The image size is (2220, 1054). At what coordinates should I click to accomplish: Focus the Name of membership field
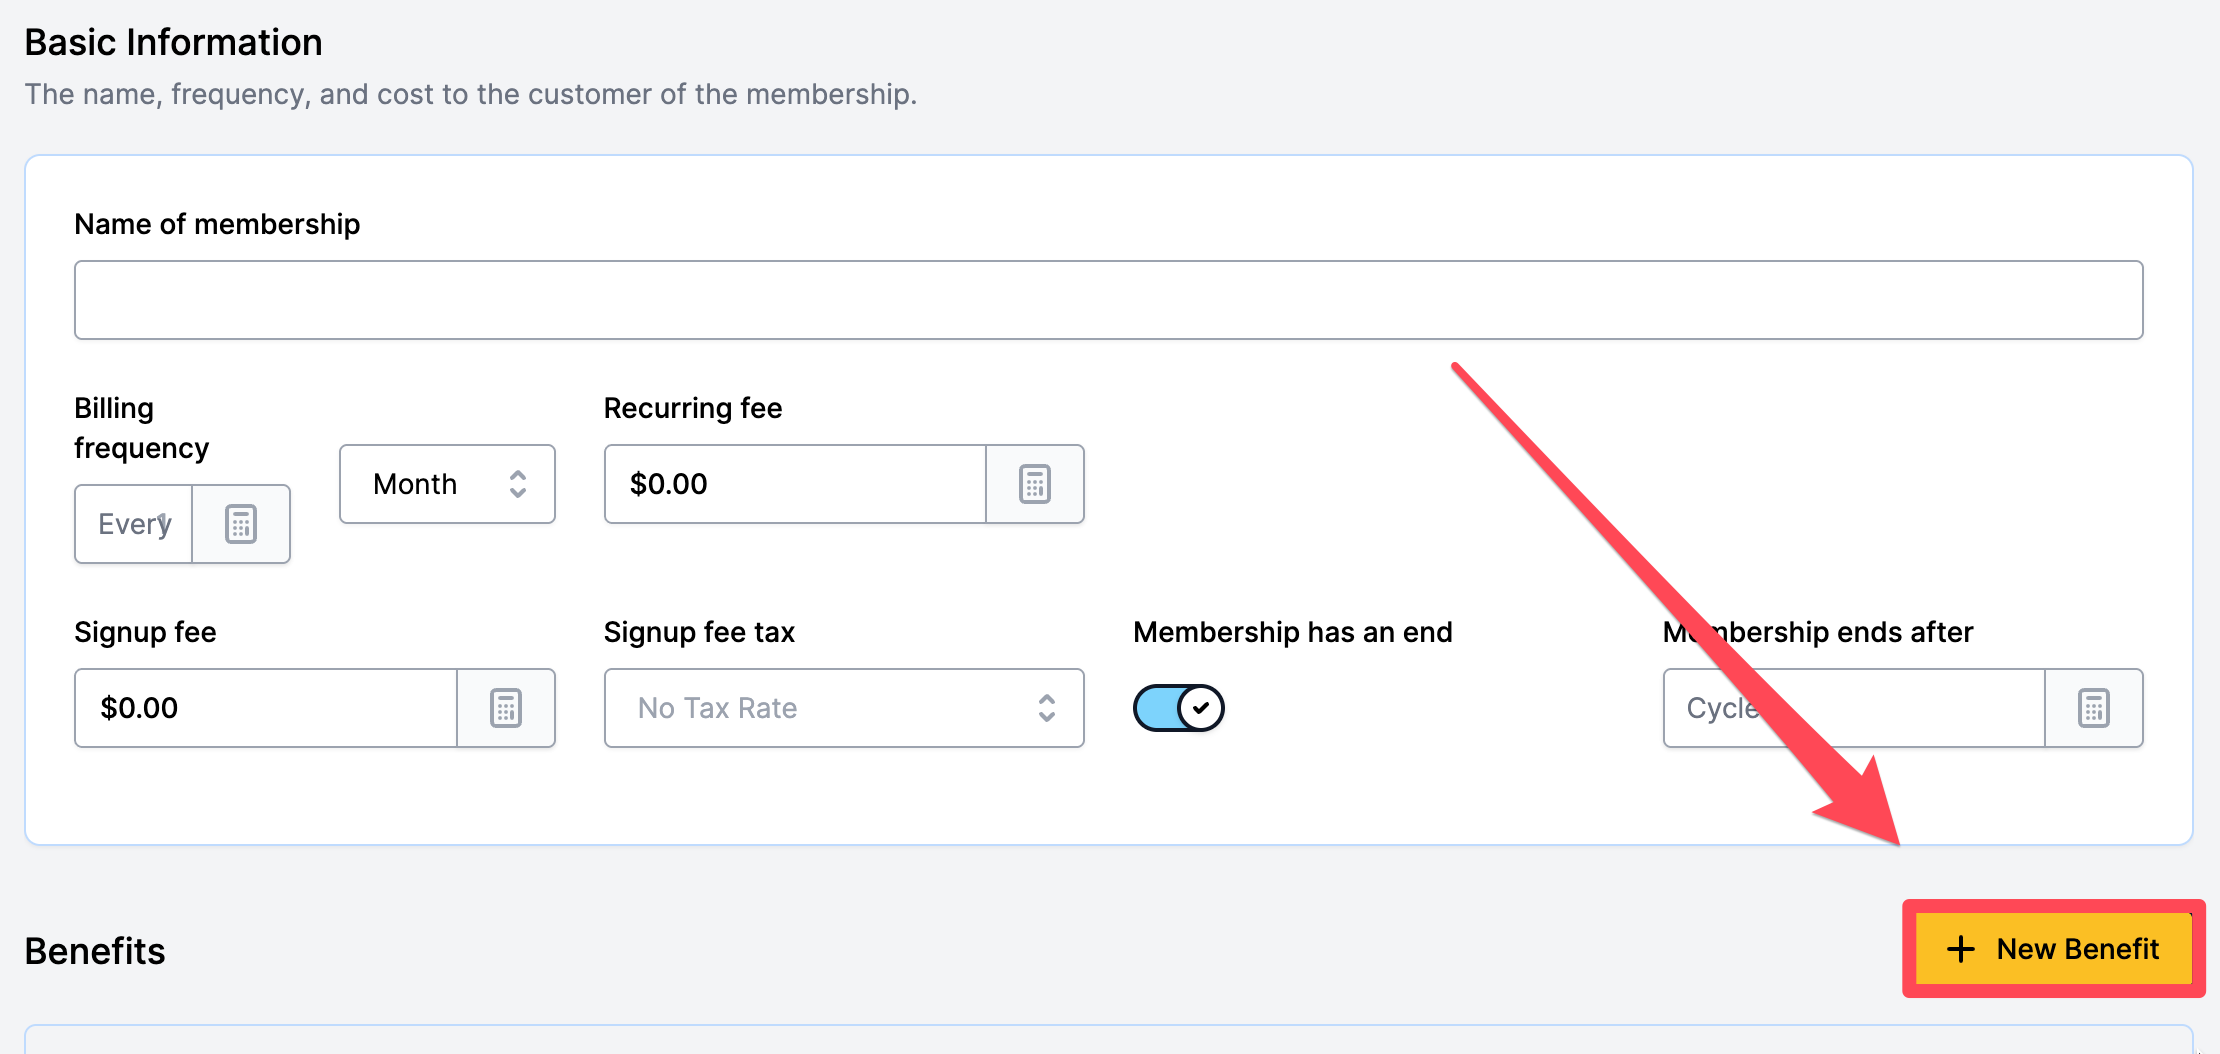click(1108, 300)
